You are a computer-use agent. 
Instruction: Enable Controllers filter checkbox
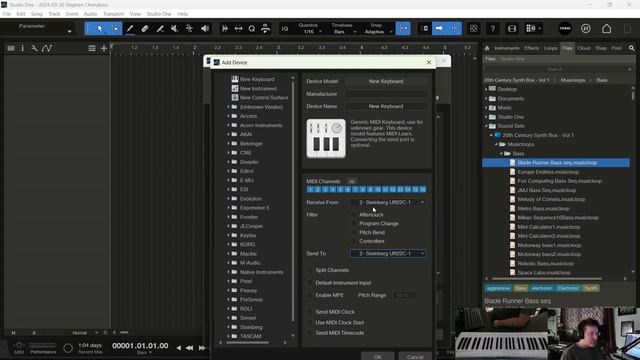point(354,241)
